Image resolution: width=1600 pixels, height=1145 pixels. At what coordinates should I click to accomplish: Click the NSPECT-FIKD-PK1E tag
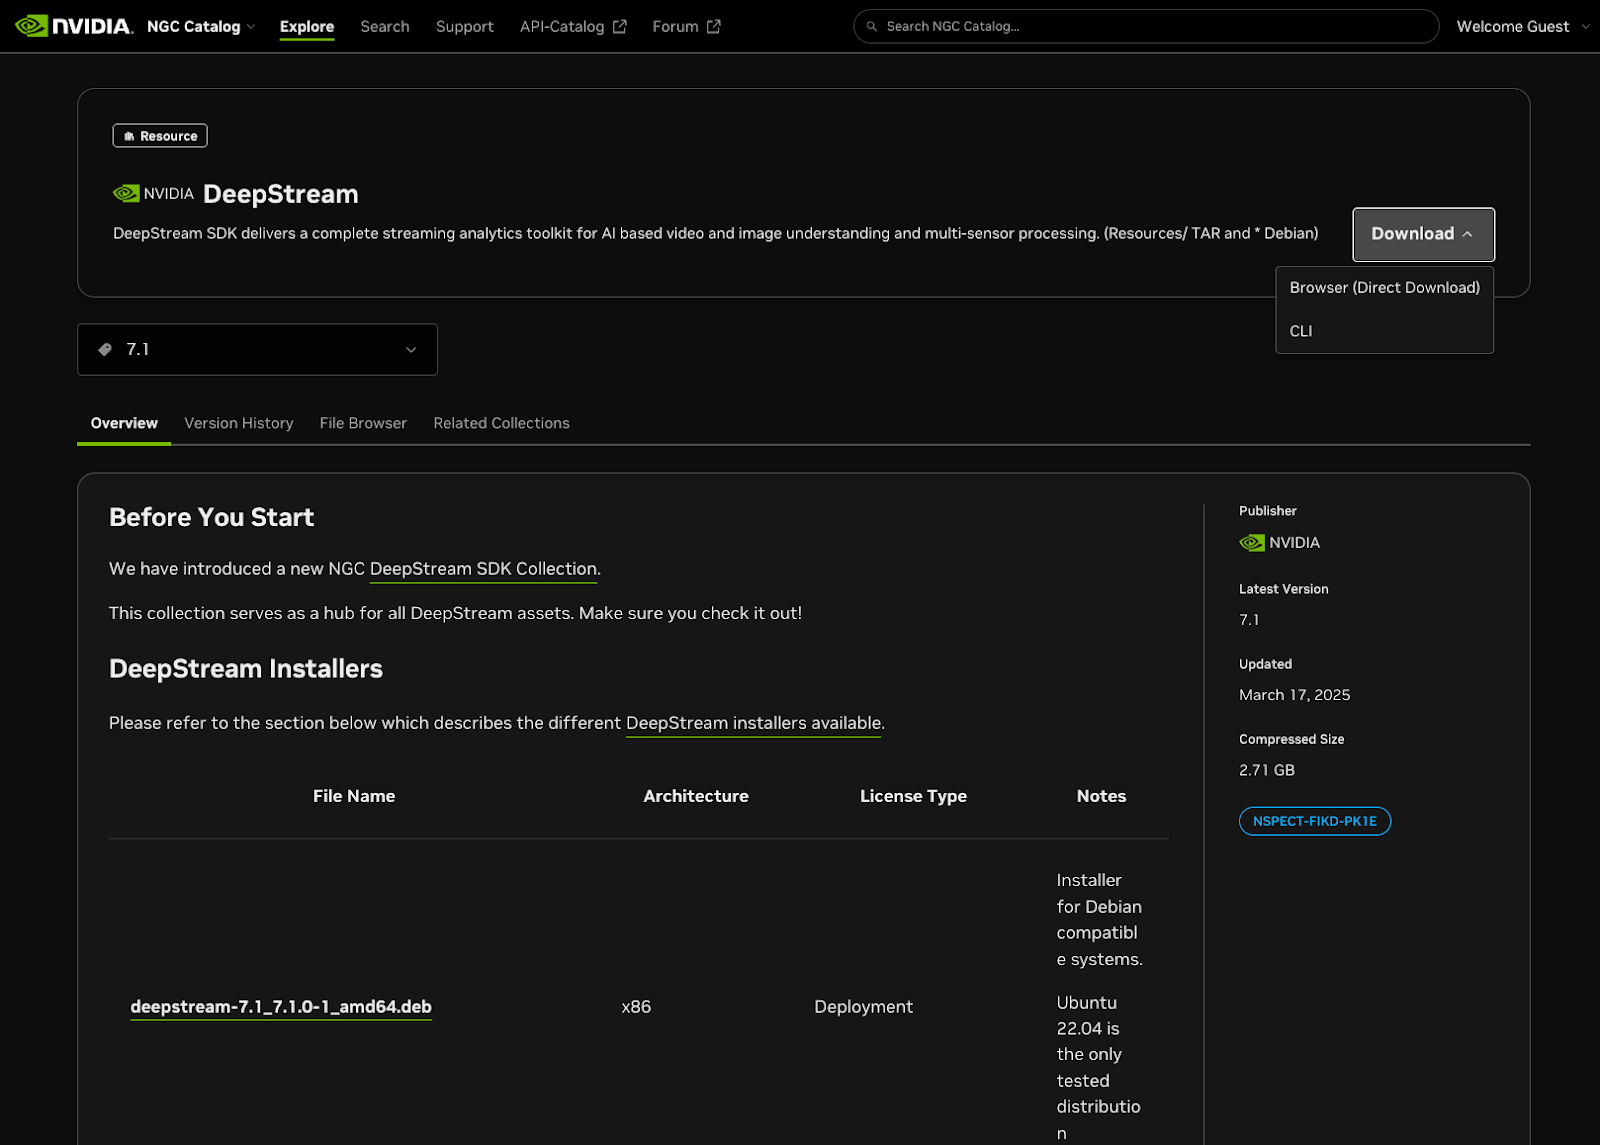pyautogui.click(x=1315, y=821)
